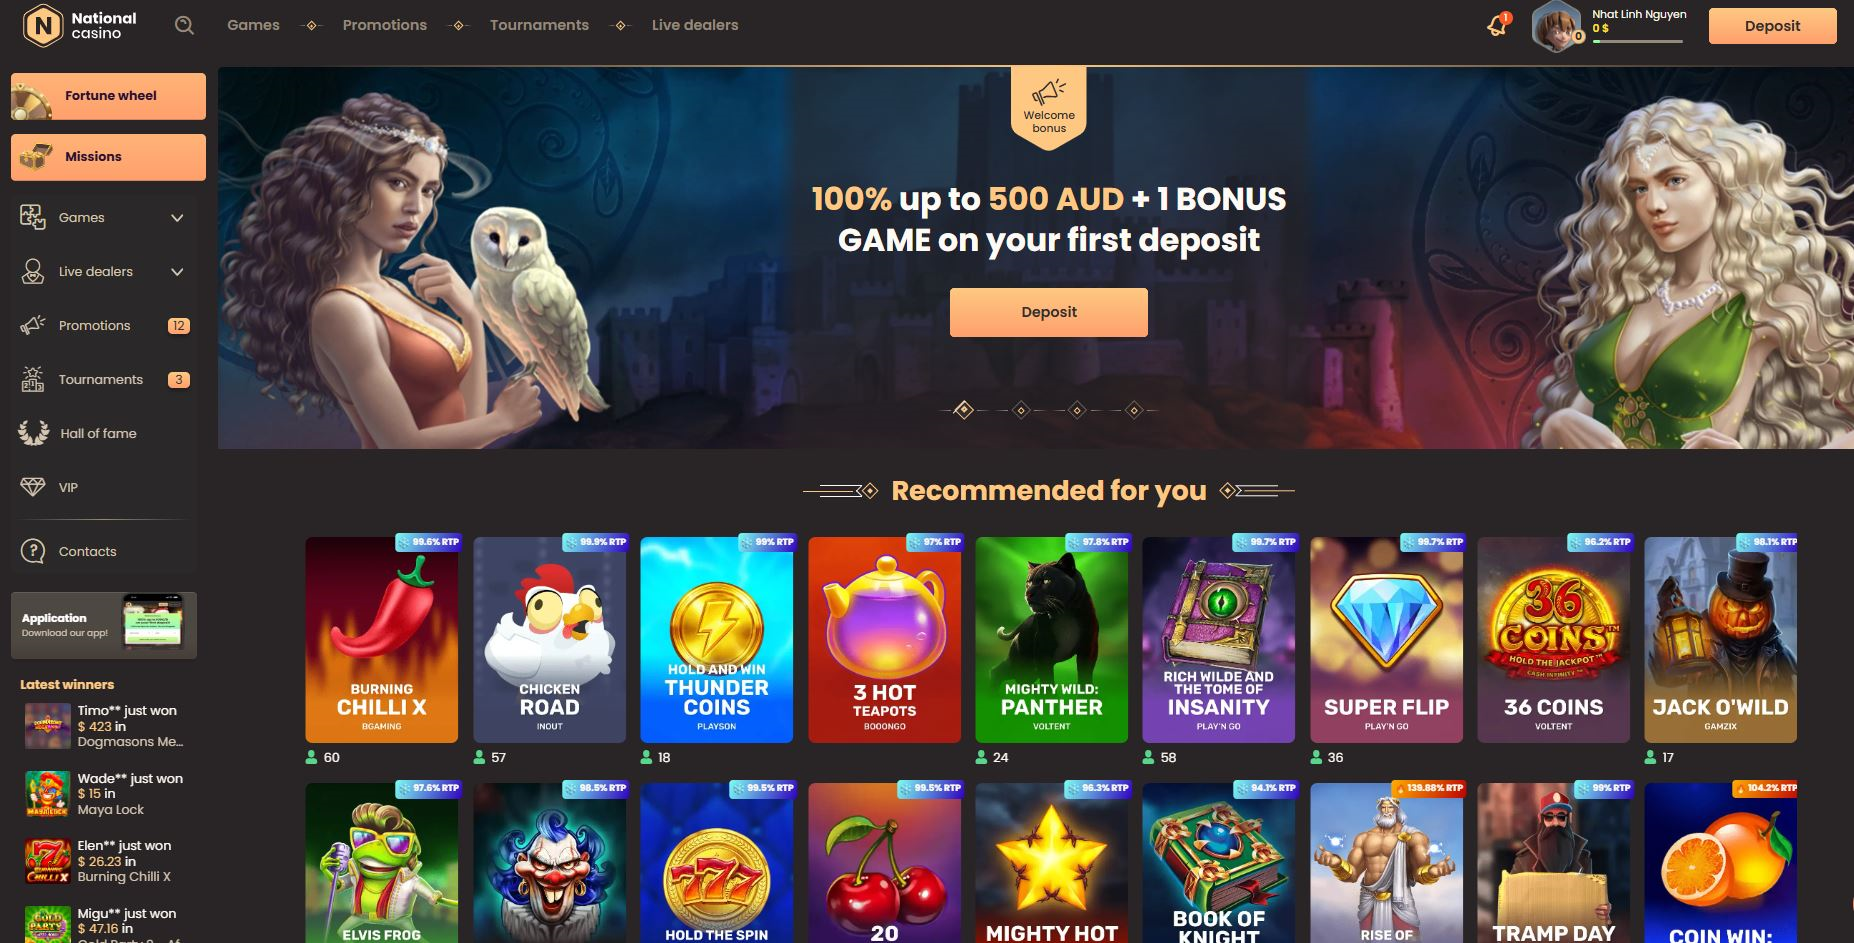
Task: Expand the Live dealers sidebar chevron
Action: tap(177, 272)
